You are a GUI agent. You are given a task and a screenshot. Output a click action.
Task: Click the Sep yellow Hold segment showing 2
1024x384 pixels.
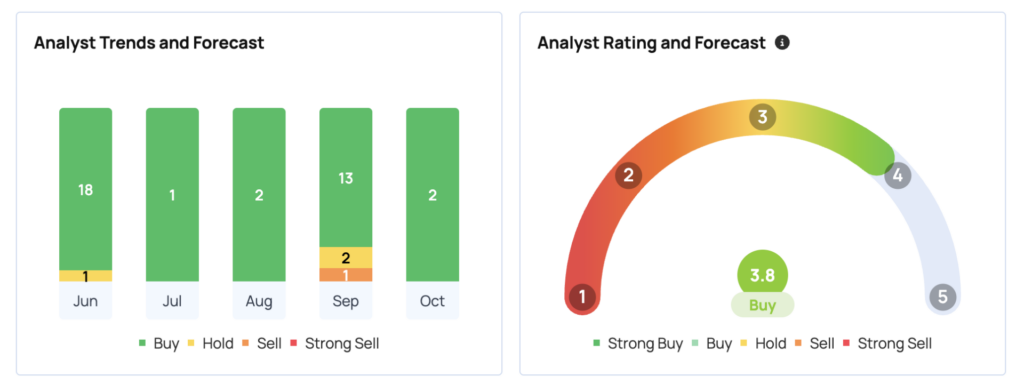345,257
